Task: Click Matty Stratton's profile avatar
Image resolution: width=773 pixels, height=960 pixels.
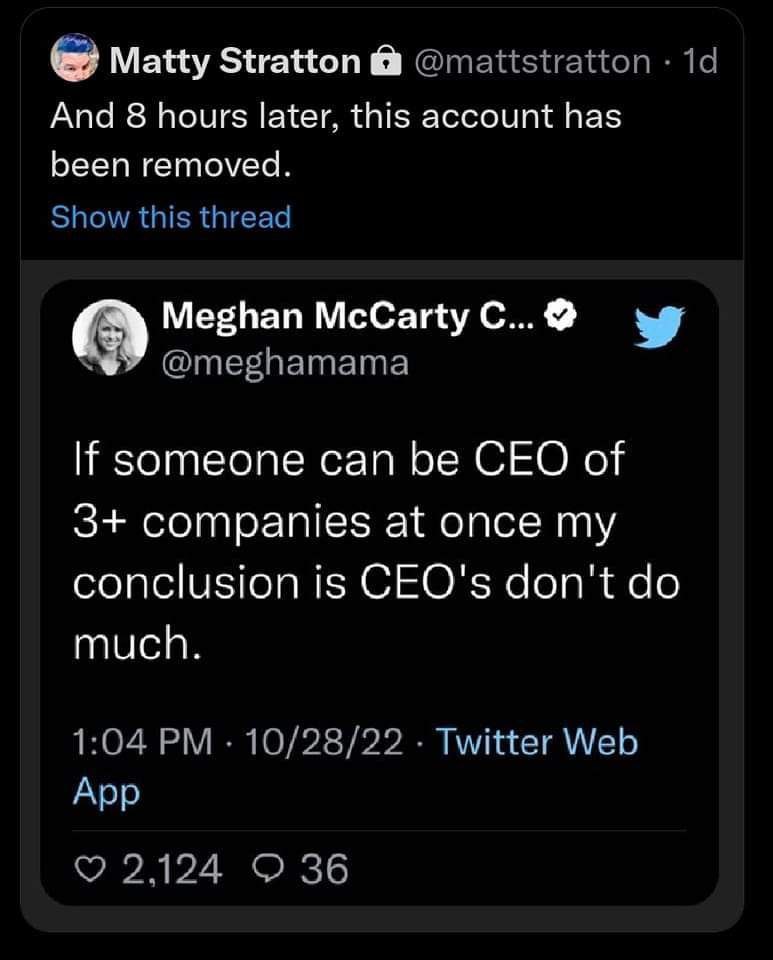Action: coord(75,60)
